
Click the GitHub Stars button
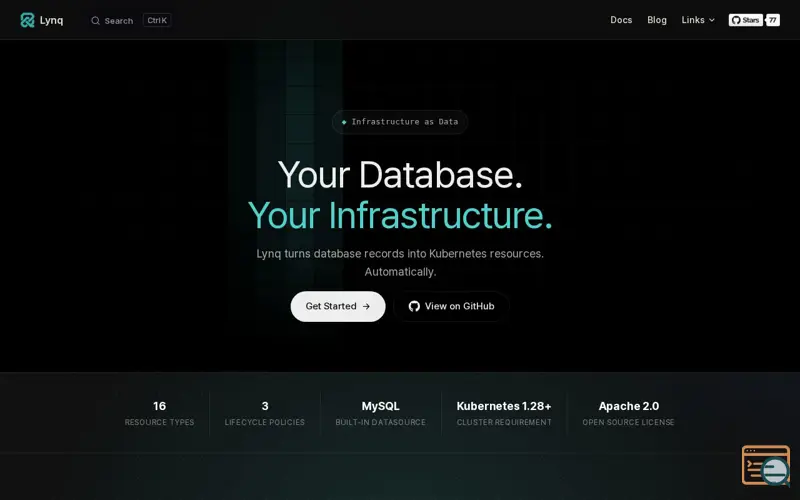click(x=745, y=20)
